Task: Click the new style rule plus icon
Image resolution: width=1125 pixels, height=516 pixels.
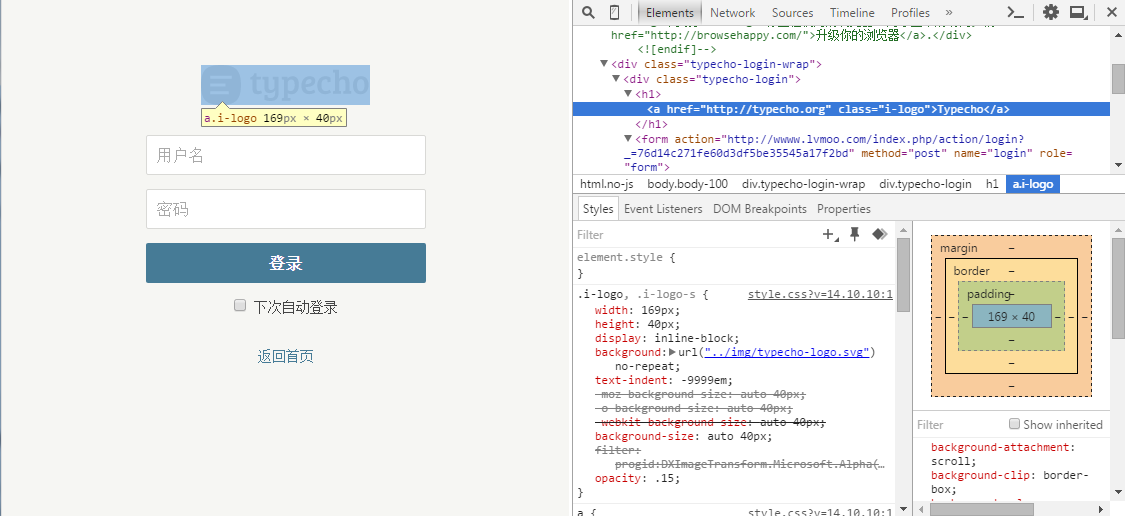Action: pos(829,234)
